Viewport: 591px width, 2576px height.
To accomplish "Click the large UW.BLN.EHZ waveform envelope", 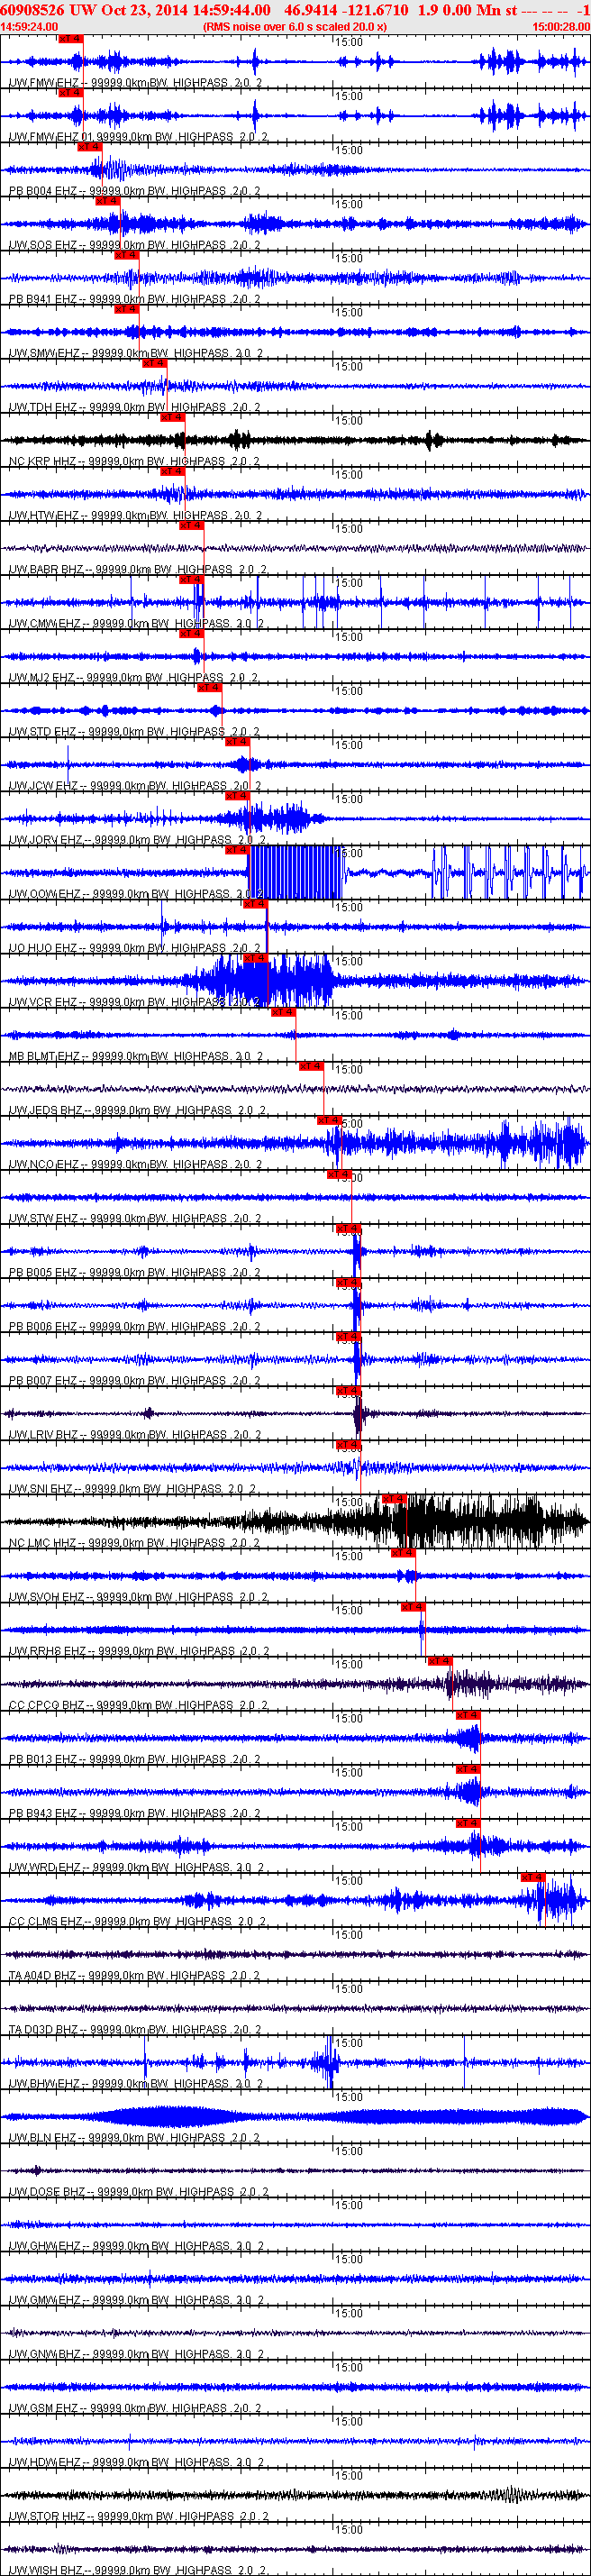I will coord(295,2116).
